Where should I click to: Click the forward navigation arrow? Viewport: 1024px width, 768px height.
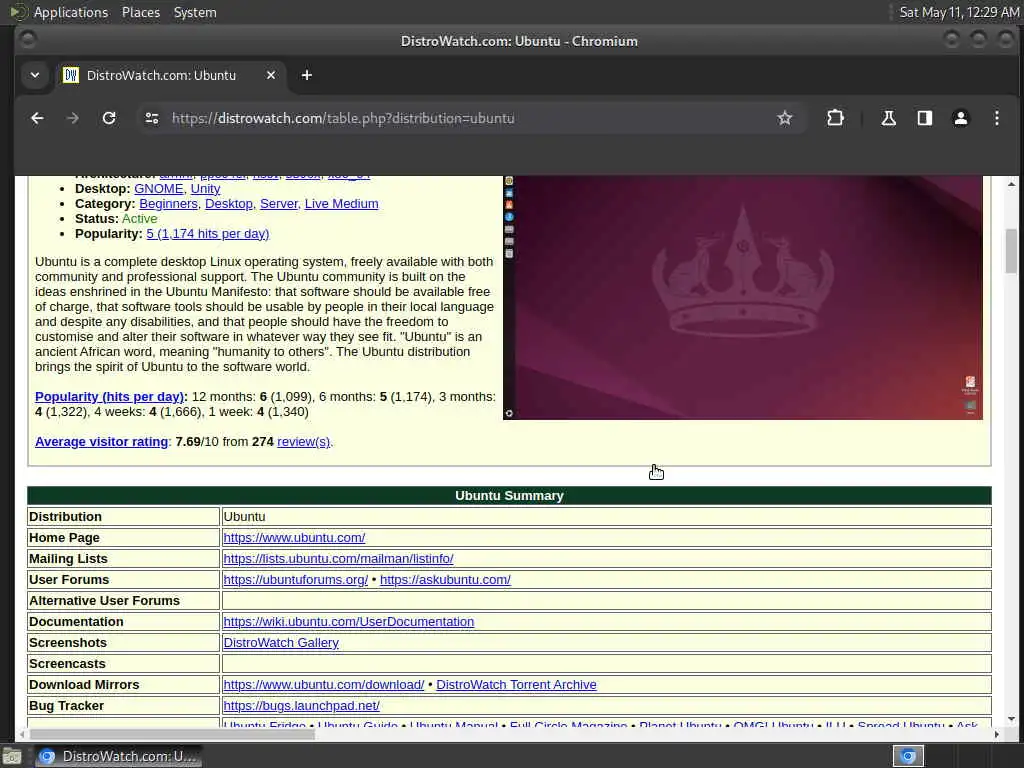click(x=72, y=118)
